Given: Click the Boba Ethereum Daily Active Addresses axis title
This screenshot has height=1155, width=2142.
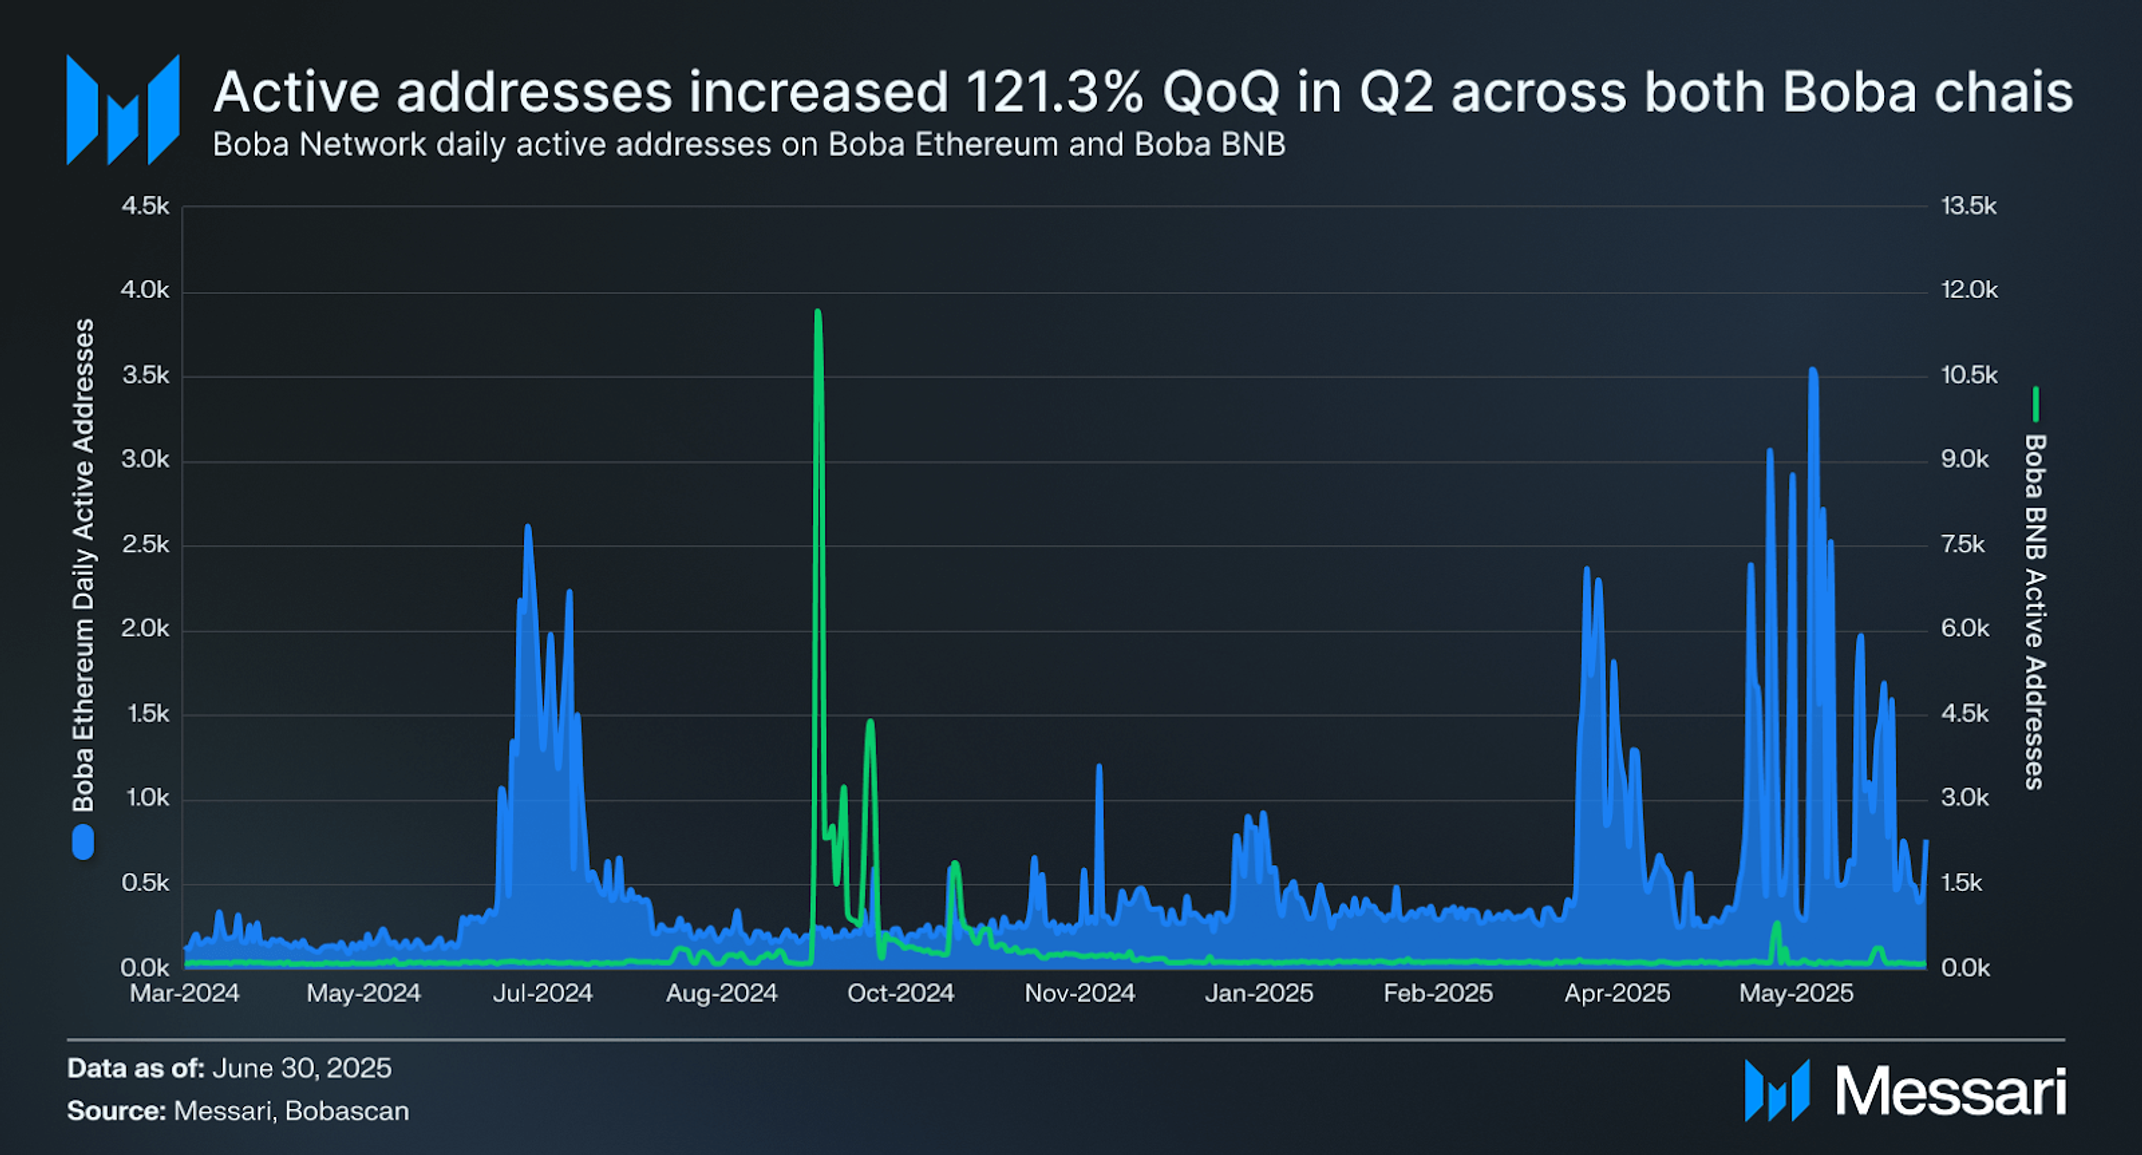Looking at the screenshot, I should 84,565.
